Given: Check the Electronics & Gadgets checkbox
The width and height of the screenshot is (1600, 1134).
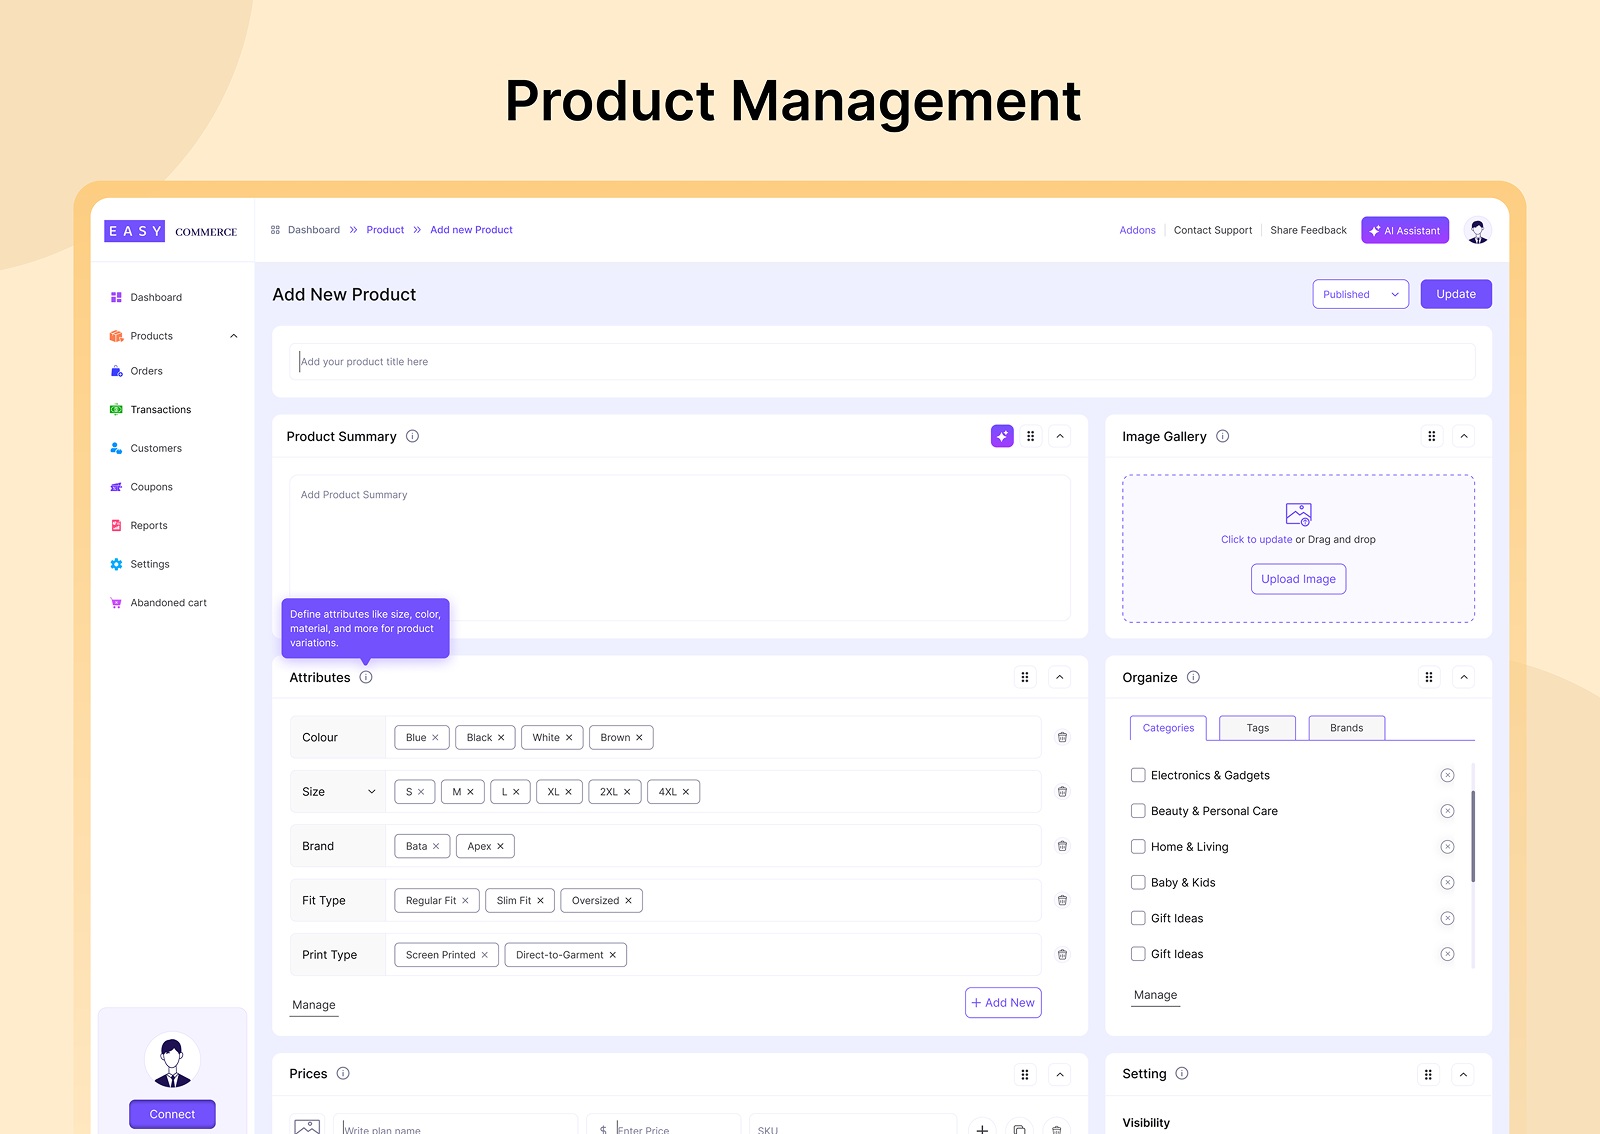Looking at the screenshot, I should [x=1138, y=775].
